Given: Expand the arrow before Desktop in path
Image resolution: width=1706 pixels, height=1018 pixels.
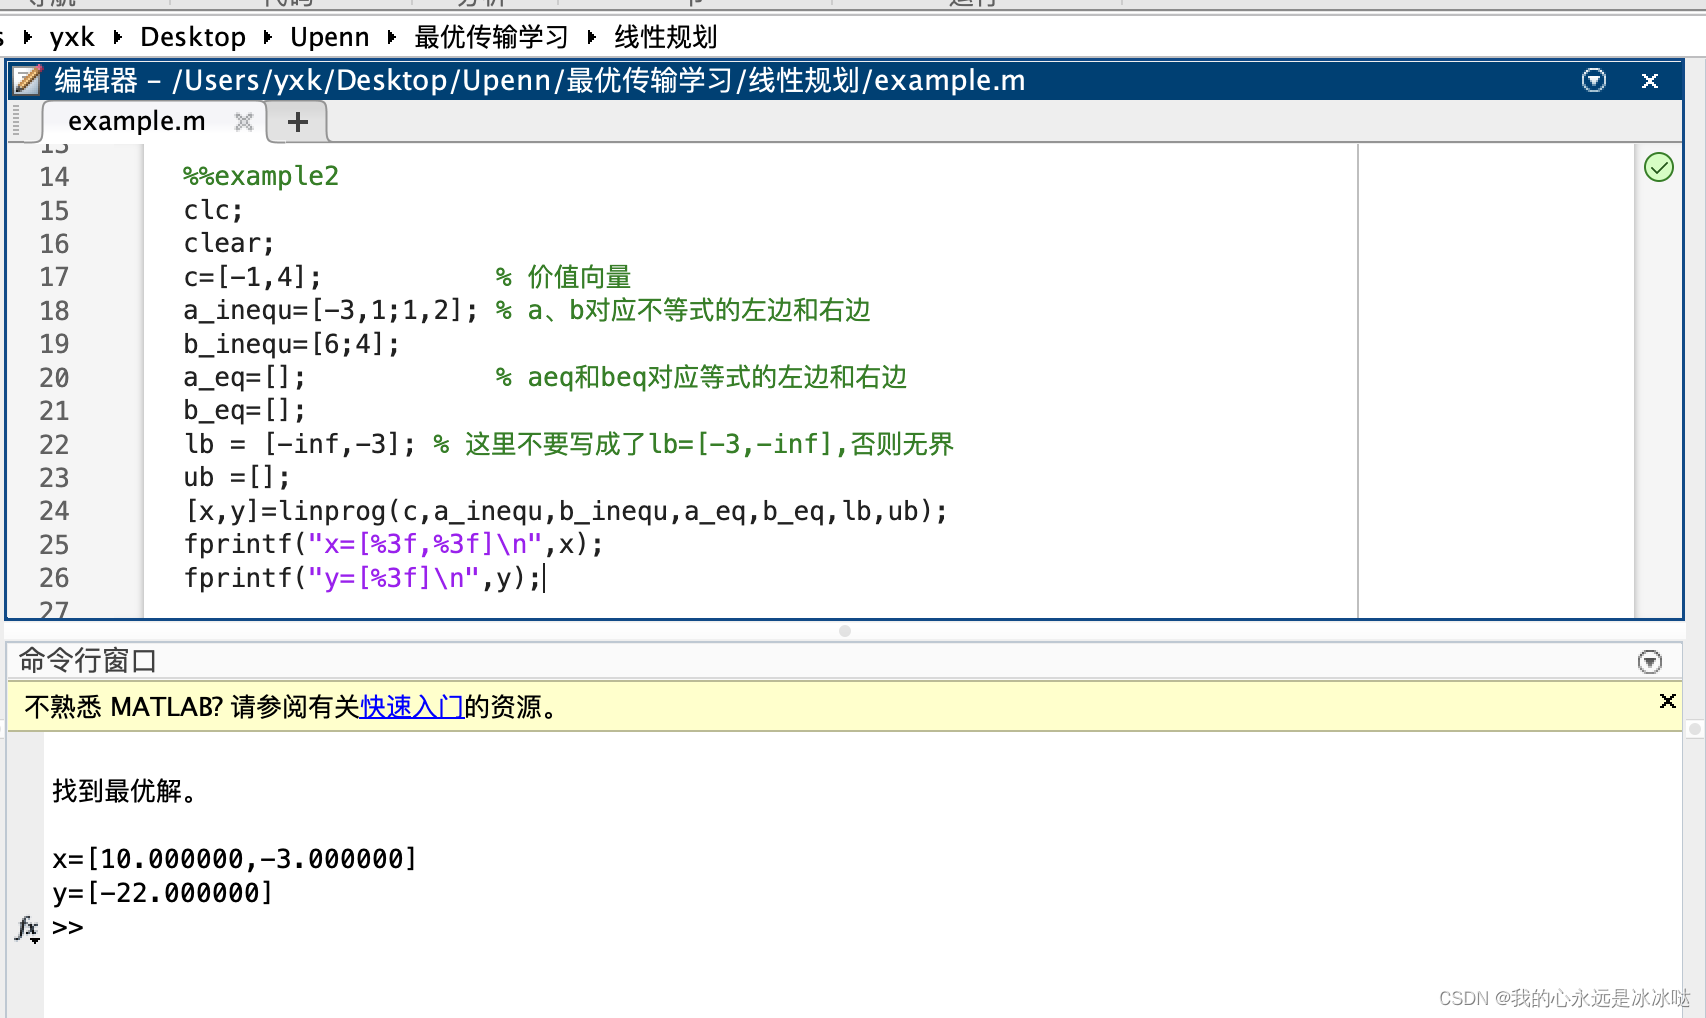Looking at the screenshot, I should [118, 37].
